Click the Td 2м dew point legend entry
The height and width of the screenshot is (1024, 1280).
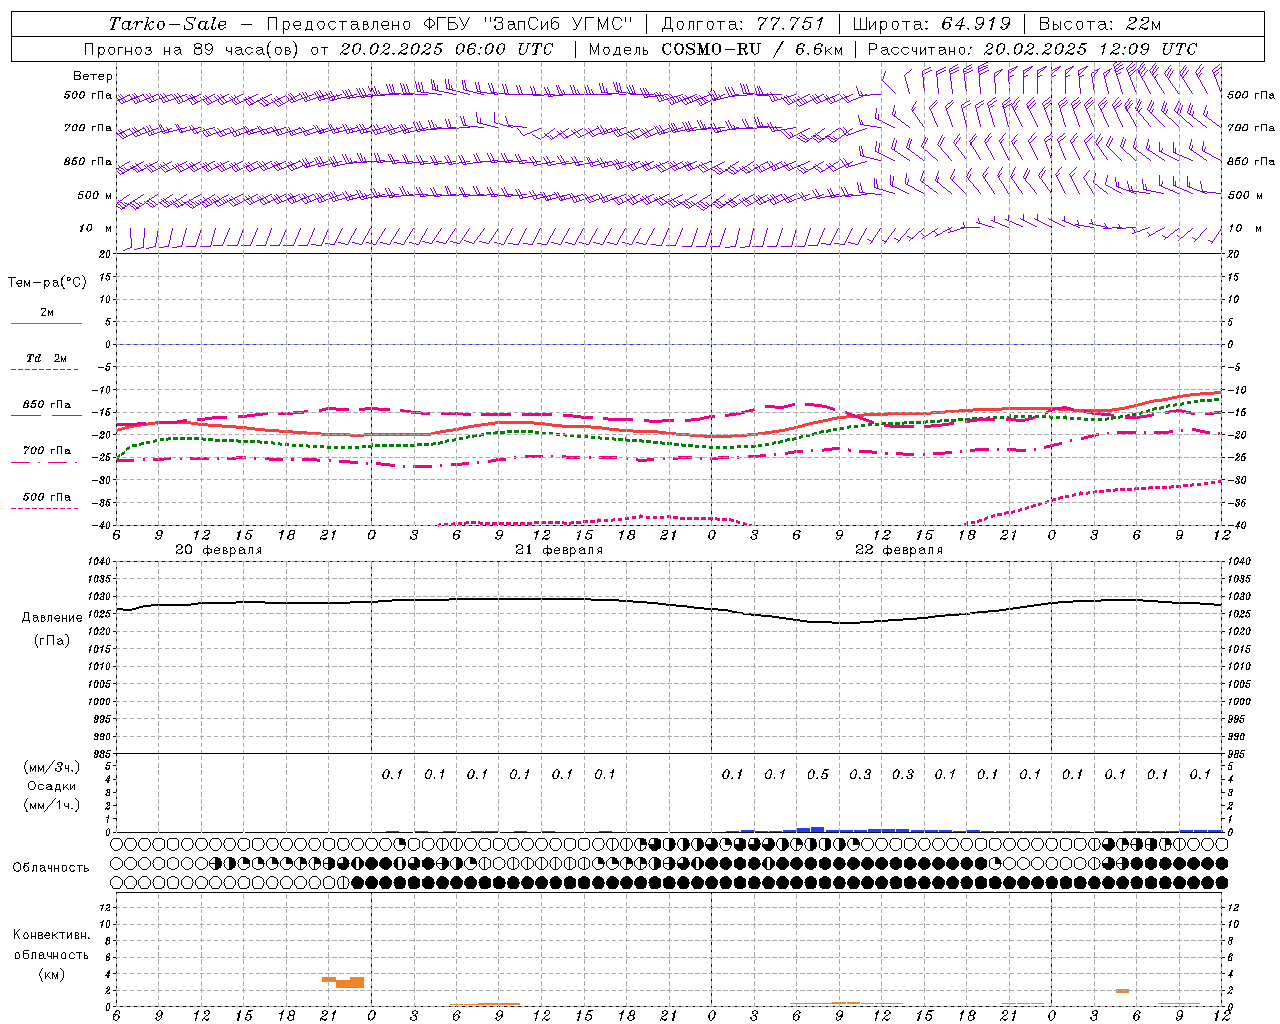pos(46,358)
